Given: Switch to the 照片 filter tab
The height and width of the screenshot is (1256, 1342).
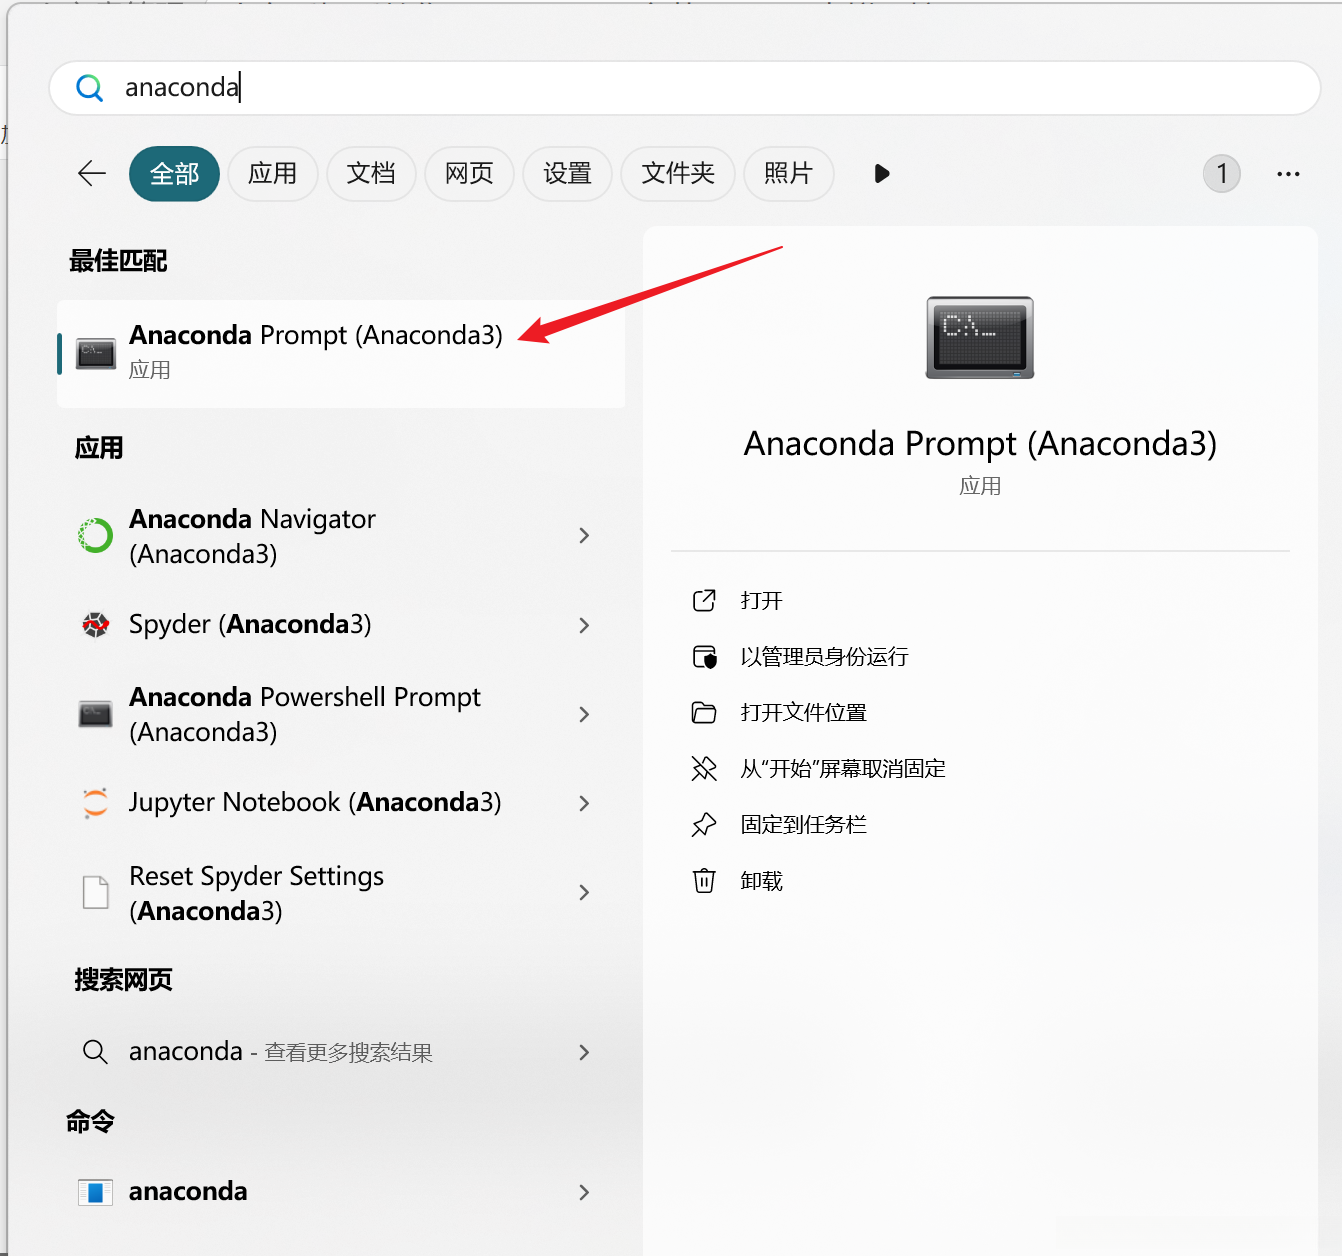Looking at the screenshot, I should tap(788, 174).
